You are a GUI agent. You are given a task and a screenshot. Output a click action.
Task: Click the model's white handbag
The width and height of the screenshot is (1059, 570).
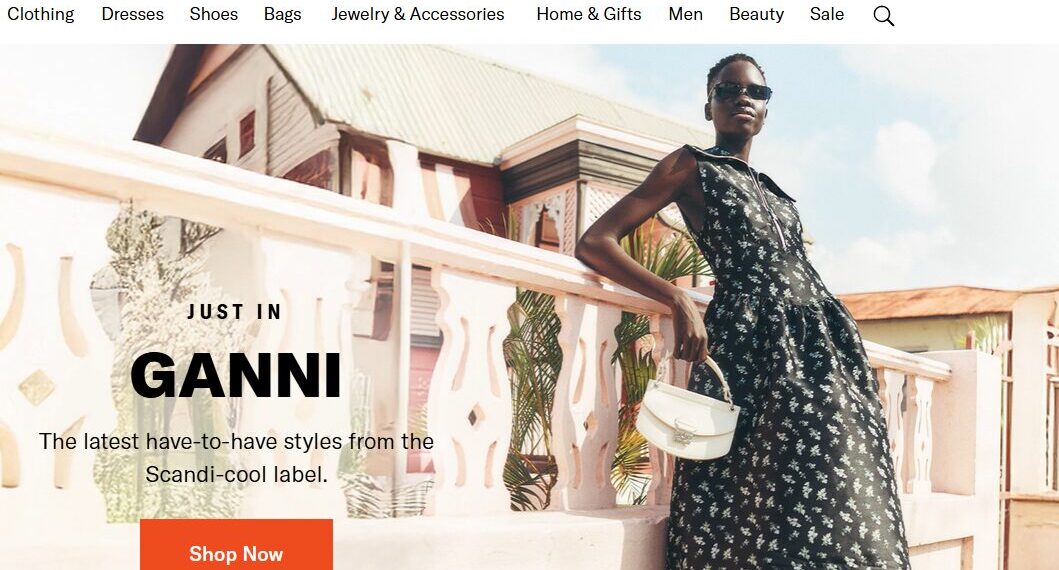688,410
